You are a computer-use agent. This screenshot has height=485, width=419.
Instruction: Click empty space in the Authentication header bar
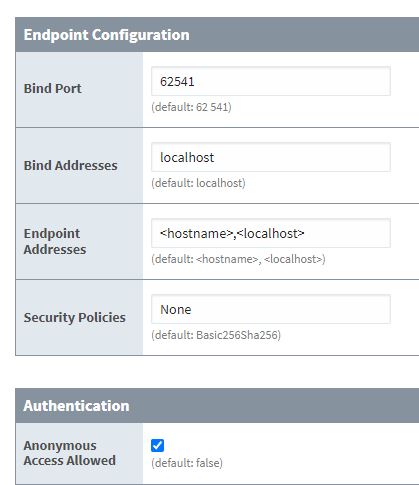(273, 406)
